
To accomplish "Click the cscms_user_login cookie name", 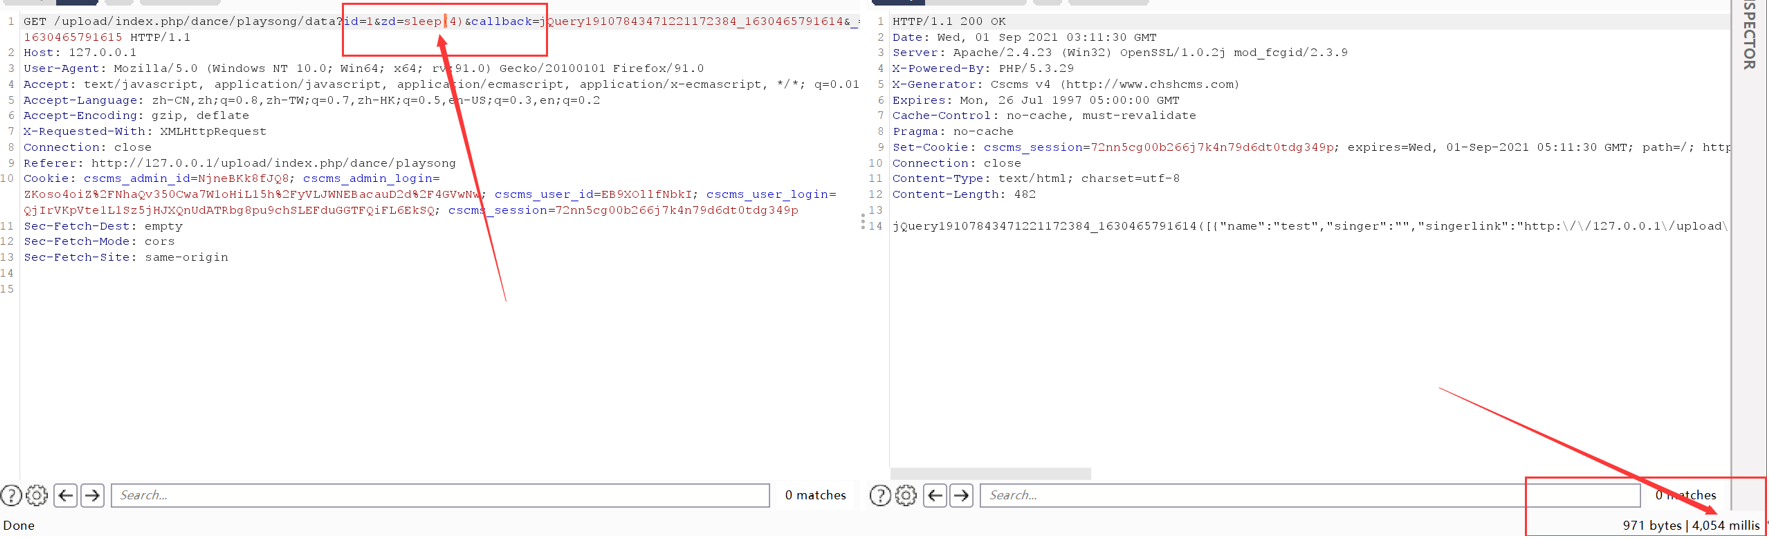I will [x=767, y=194].
